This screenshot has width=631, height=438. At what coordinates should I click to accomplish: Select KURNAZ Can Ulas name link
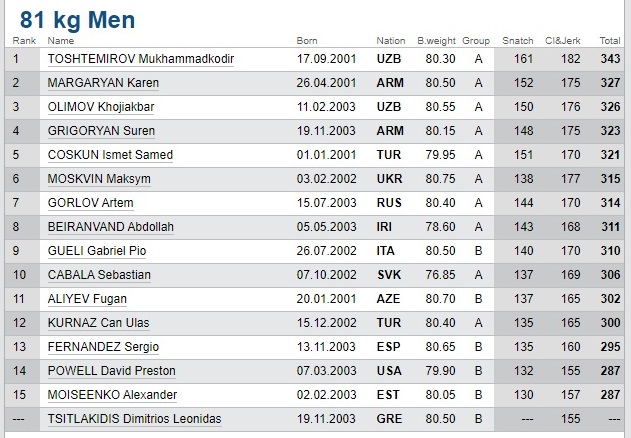(x=100, y=323)
